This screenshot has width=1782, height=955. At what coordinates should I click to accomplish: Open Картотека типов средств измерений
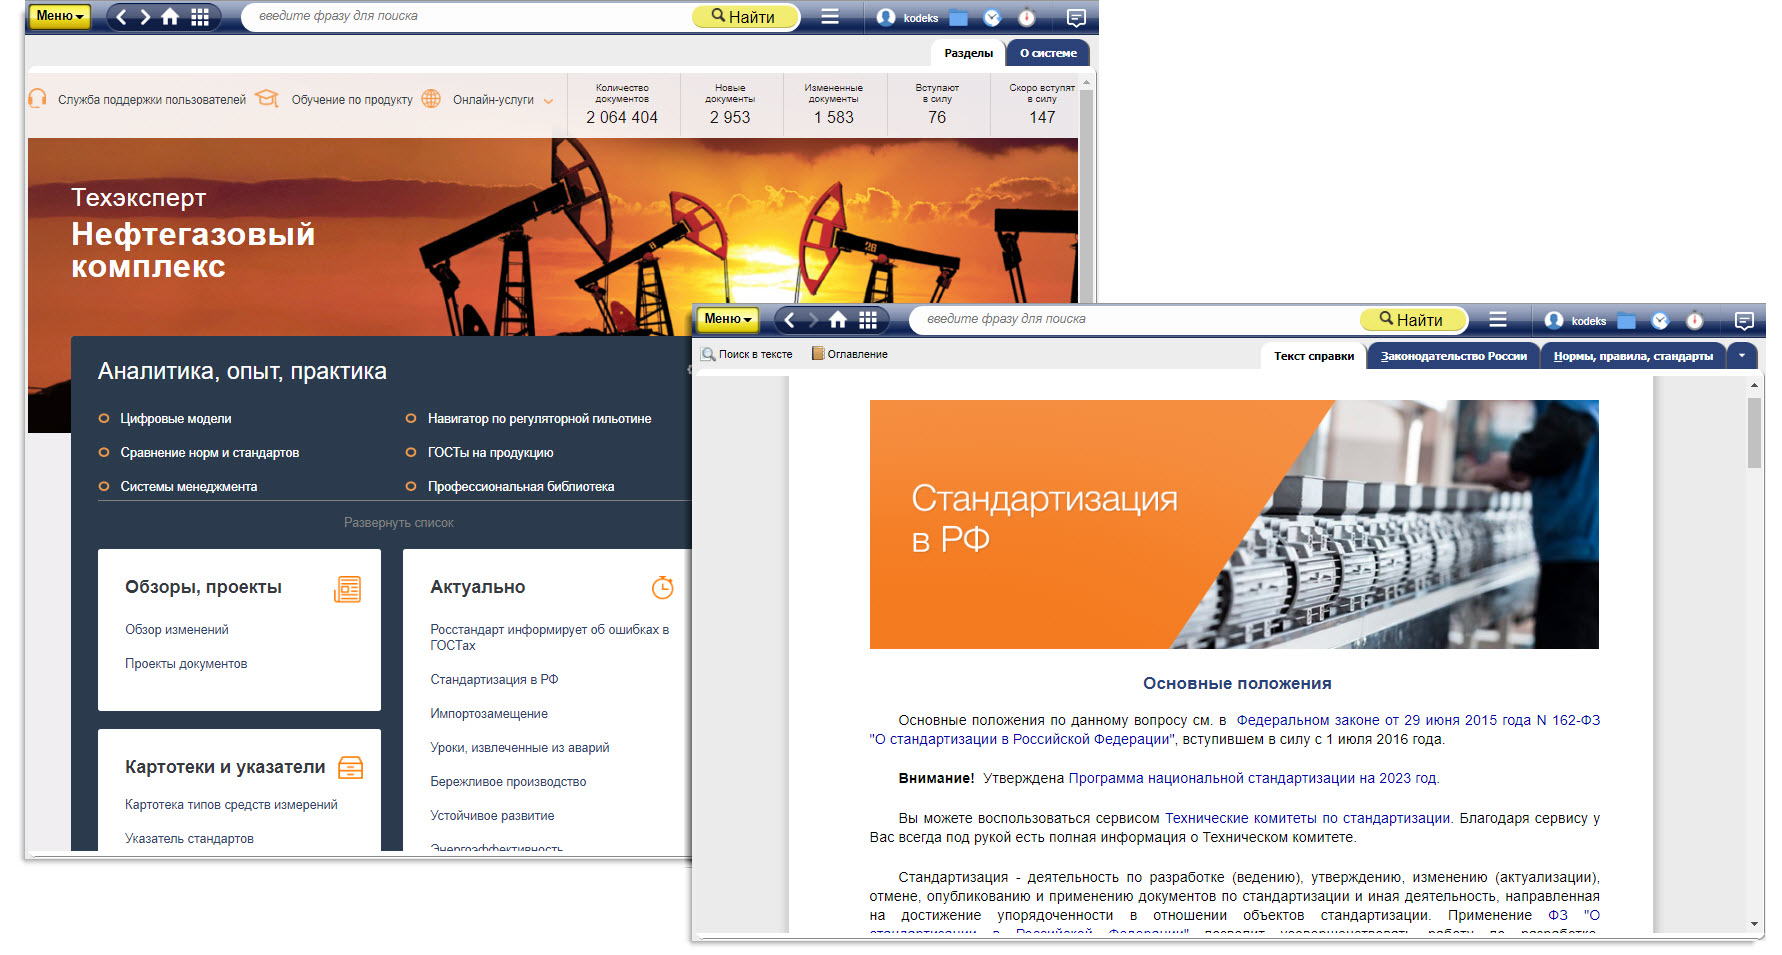(x=231, y=805)
